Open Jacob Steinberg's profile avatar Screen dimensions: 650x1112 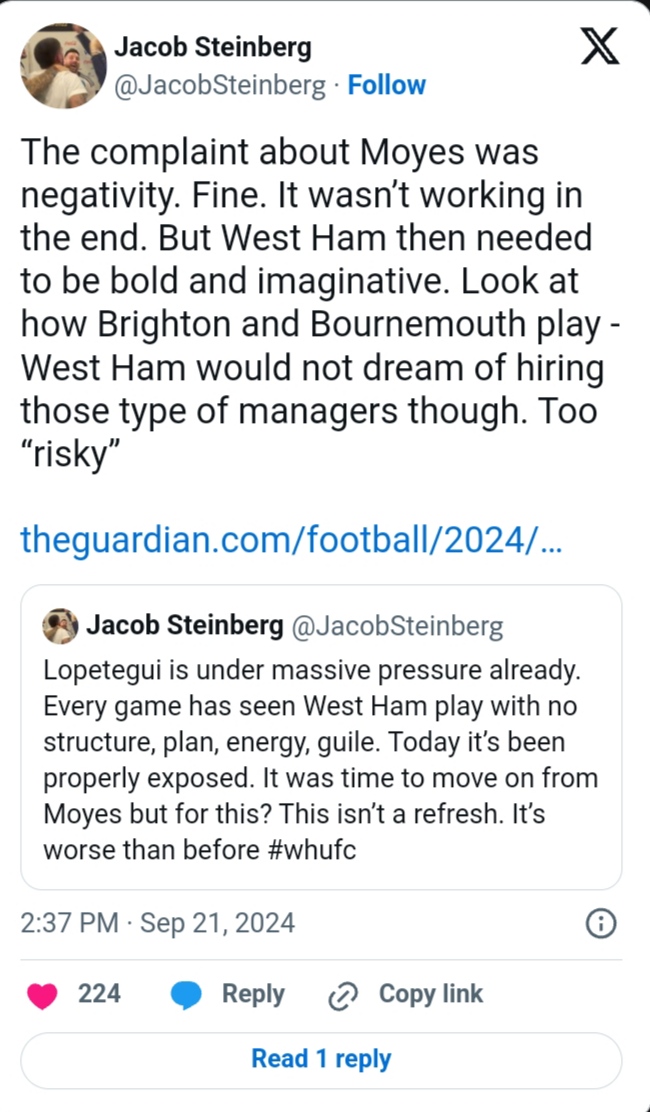pos(63,65)
